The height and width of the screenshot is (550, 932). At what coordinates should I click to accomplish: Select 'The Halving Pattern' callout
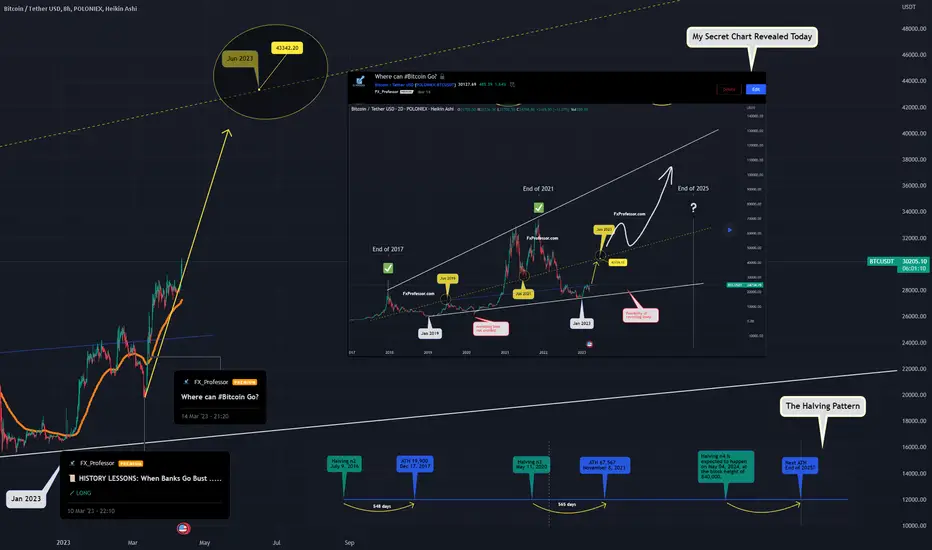(823, 406)
